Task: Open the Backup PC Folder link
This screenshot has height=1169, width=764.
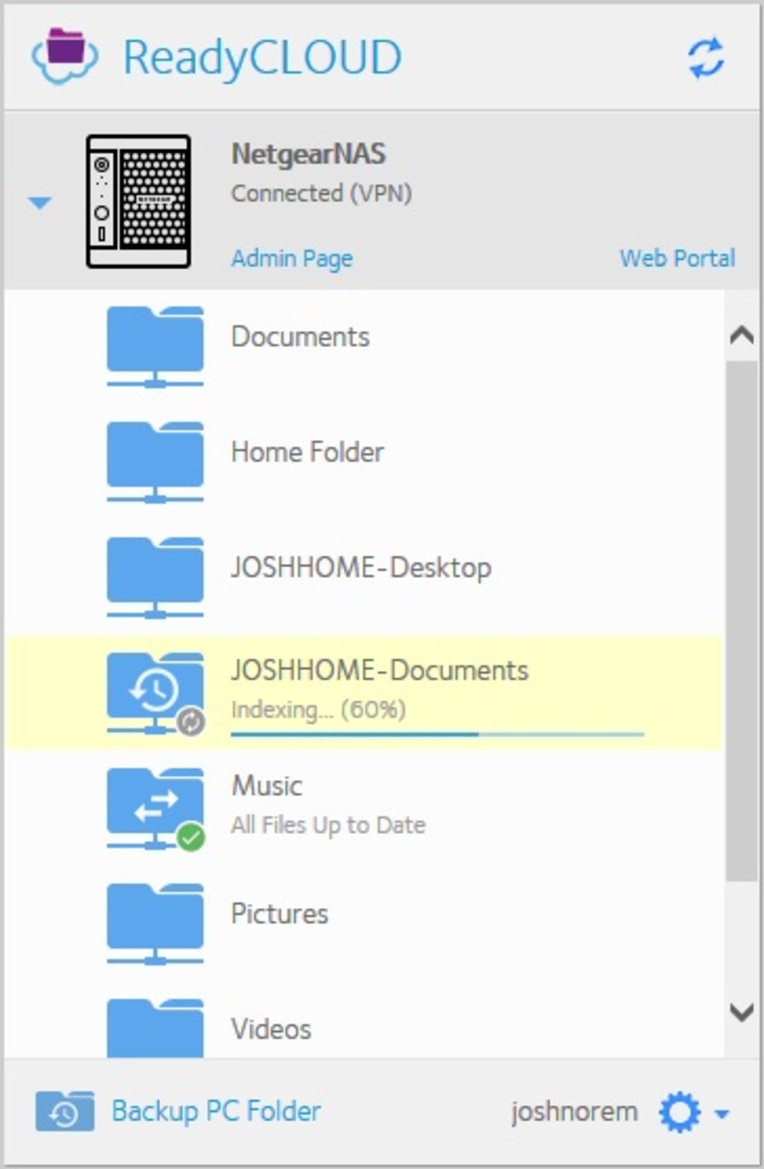Action: tap(216, 1112)
